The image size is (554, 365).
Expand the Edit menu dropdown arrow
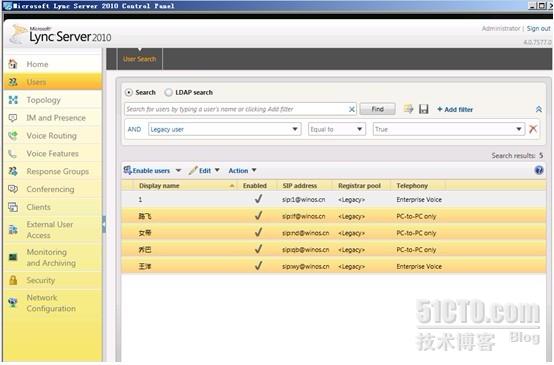[217, 170]
